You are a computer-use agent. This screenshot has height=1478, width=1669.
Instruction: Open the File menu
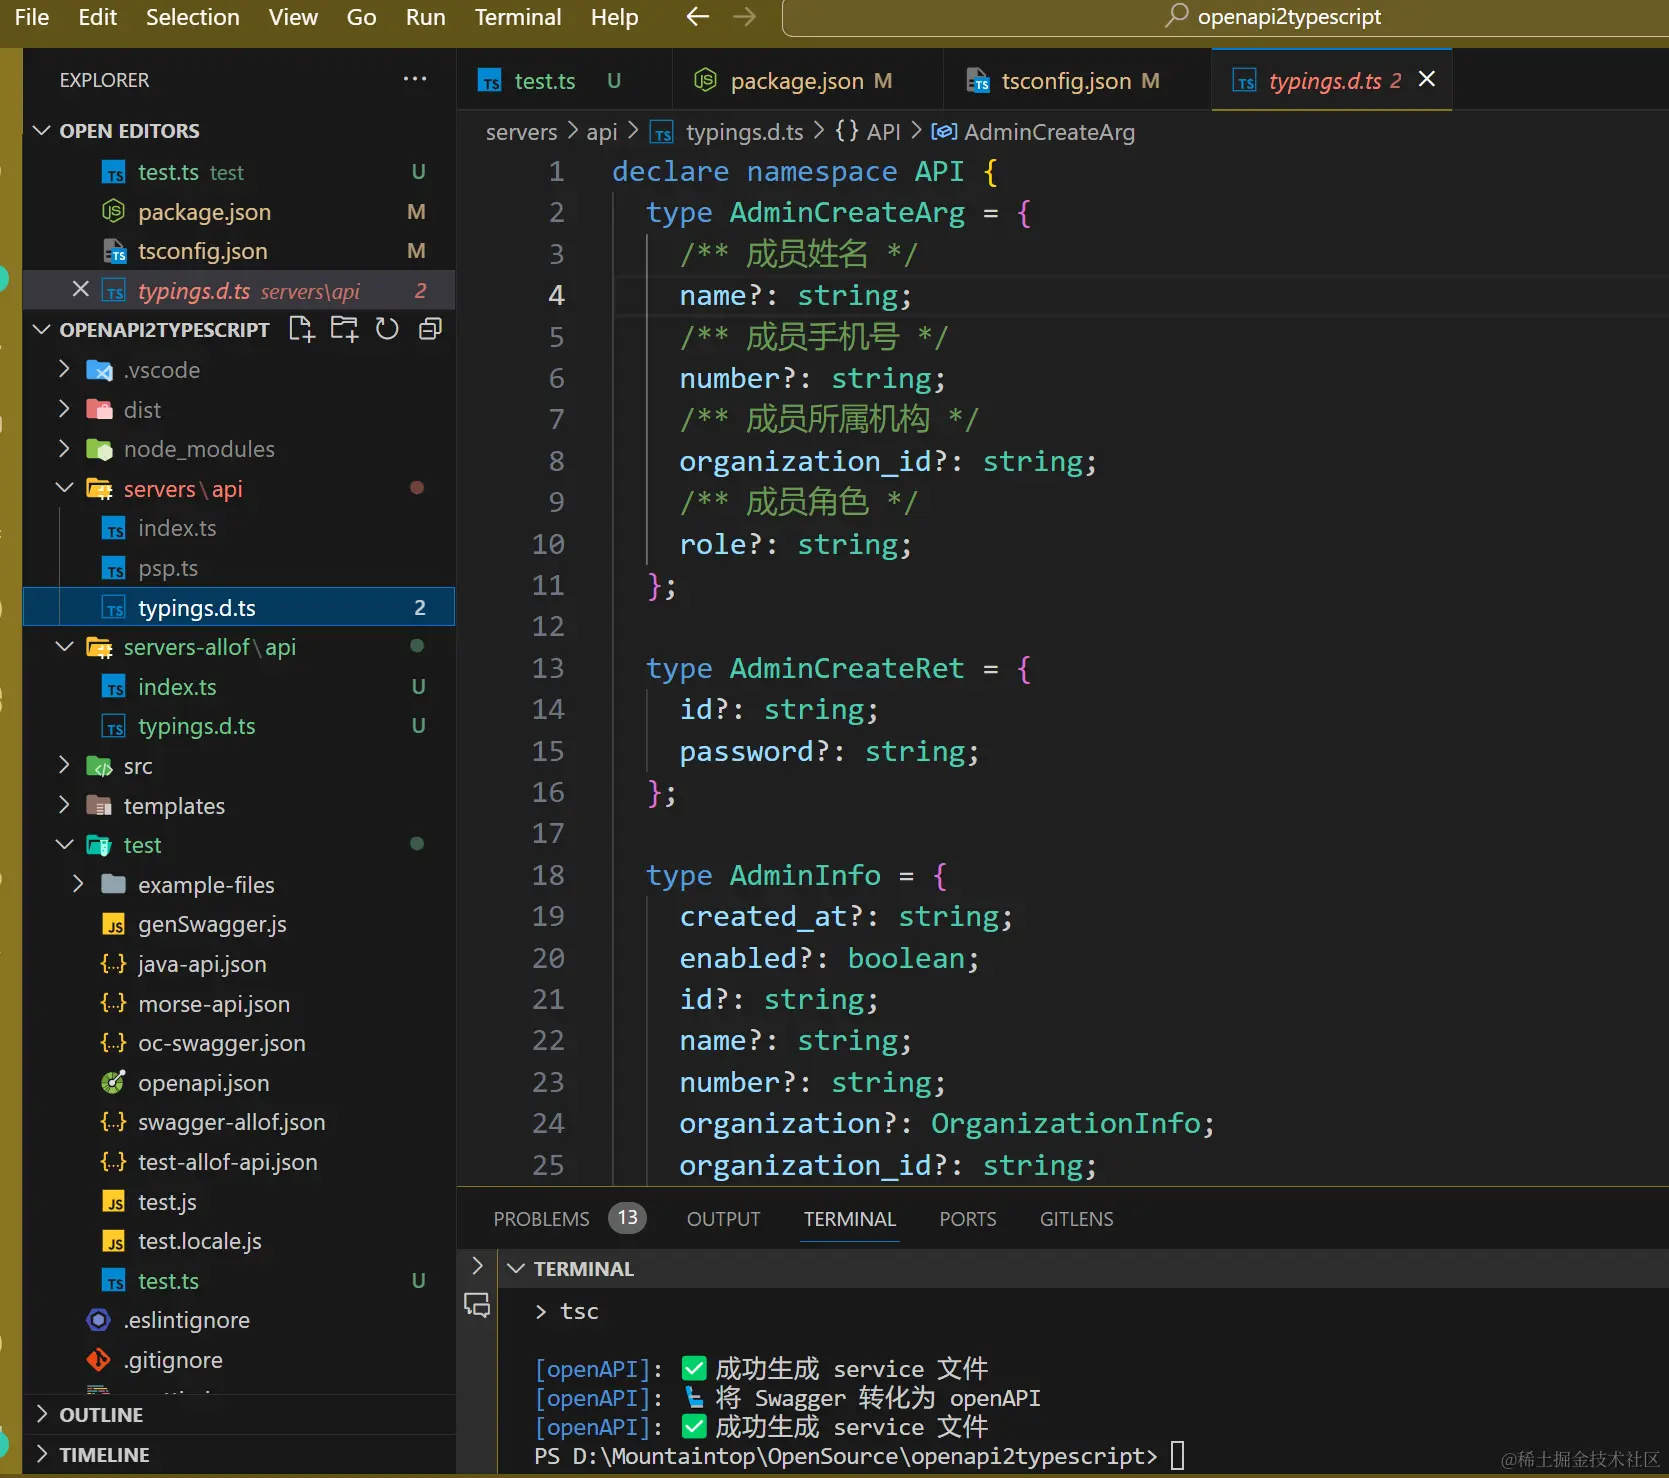click(32, 17)
